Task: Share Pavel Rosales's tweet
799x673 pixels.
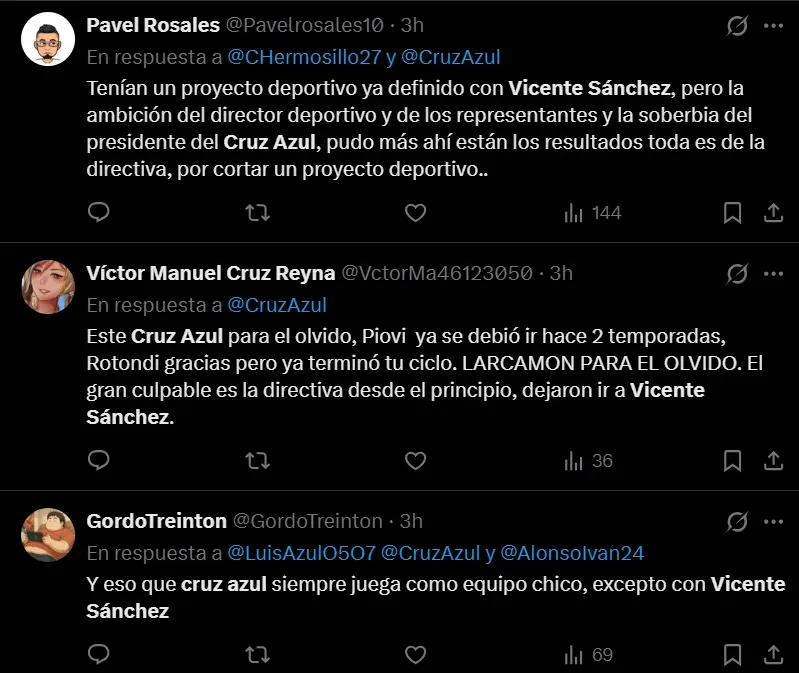Action: click(773, 212)
